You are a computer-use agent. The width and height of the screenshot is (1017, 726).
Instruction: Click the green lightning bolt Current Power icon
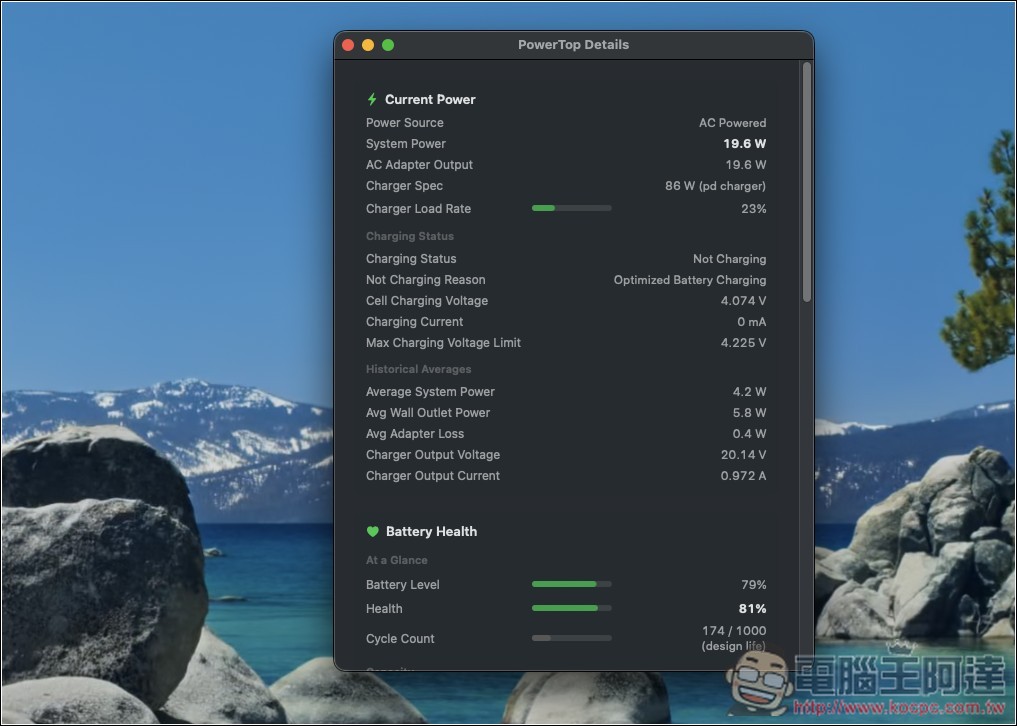[372, 99]
